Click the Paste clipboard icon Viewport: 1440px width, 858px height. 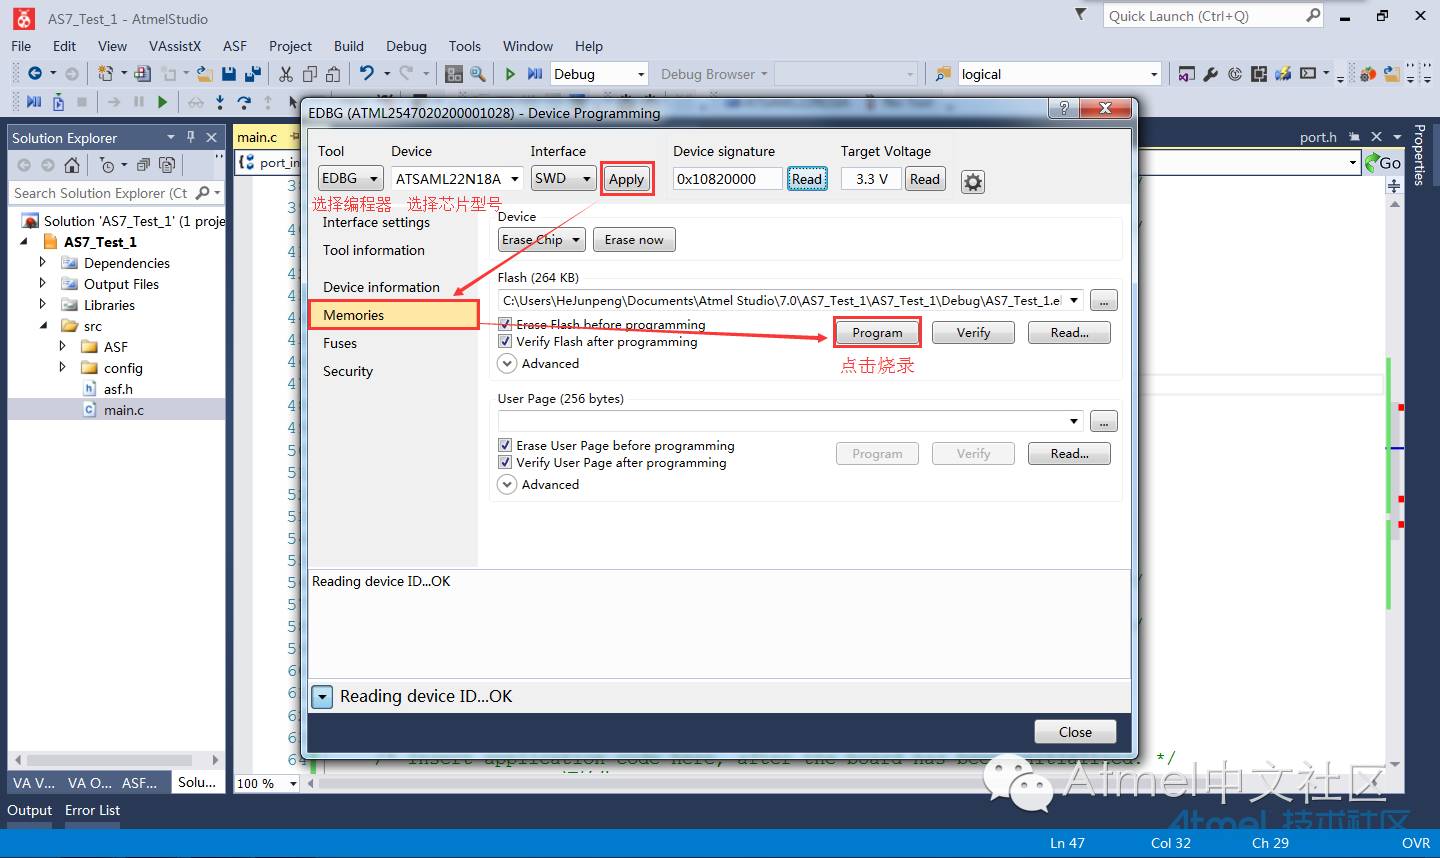[333, 73]
